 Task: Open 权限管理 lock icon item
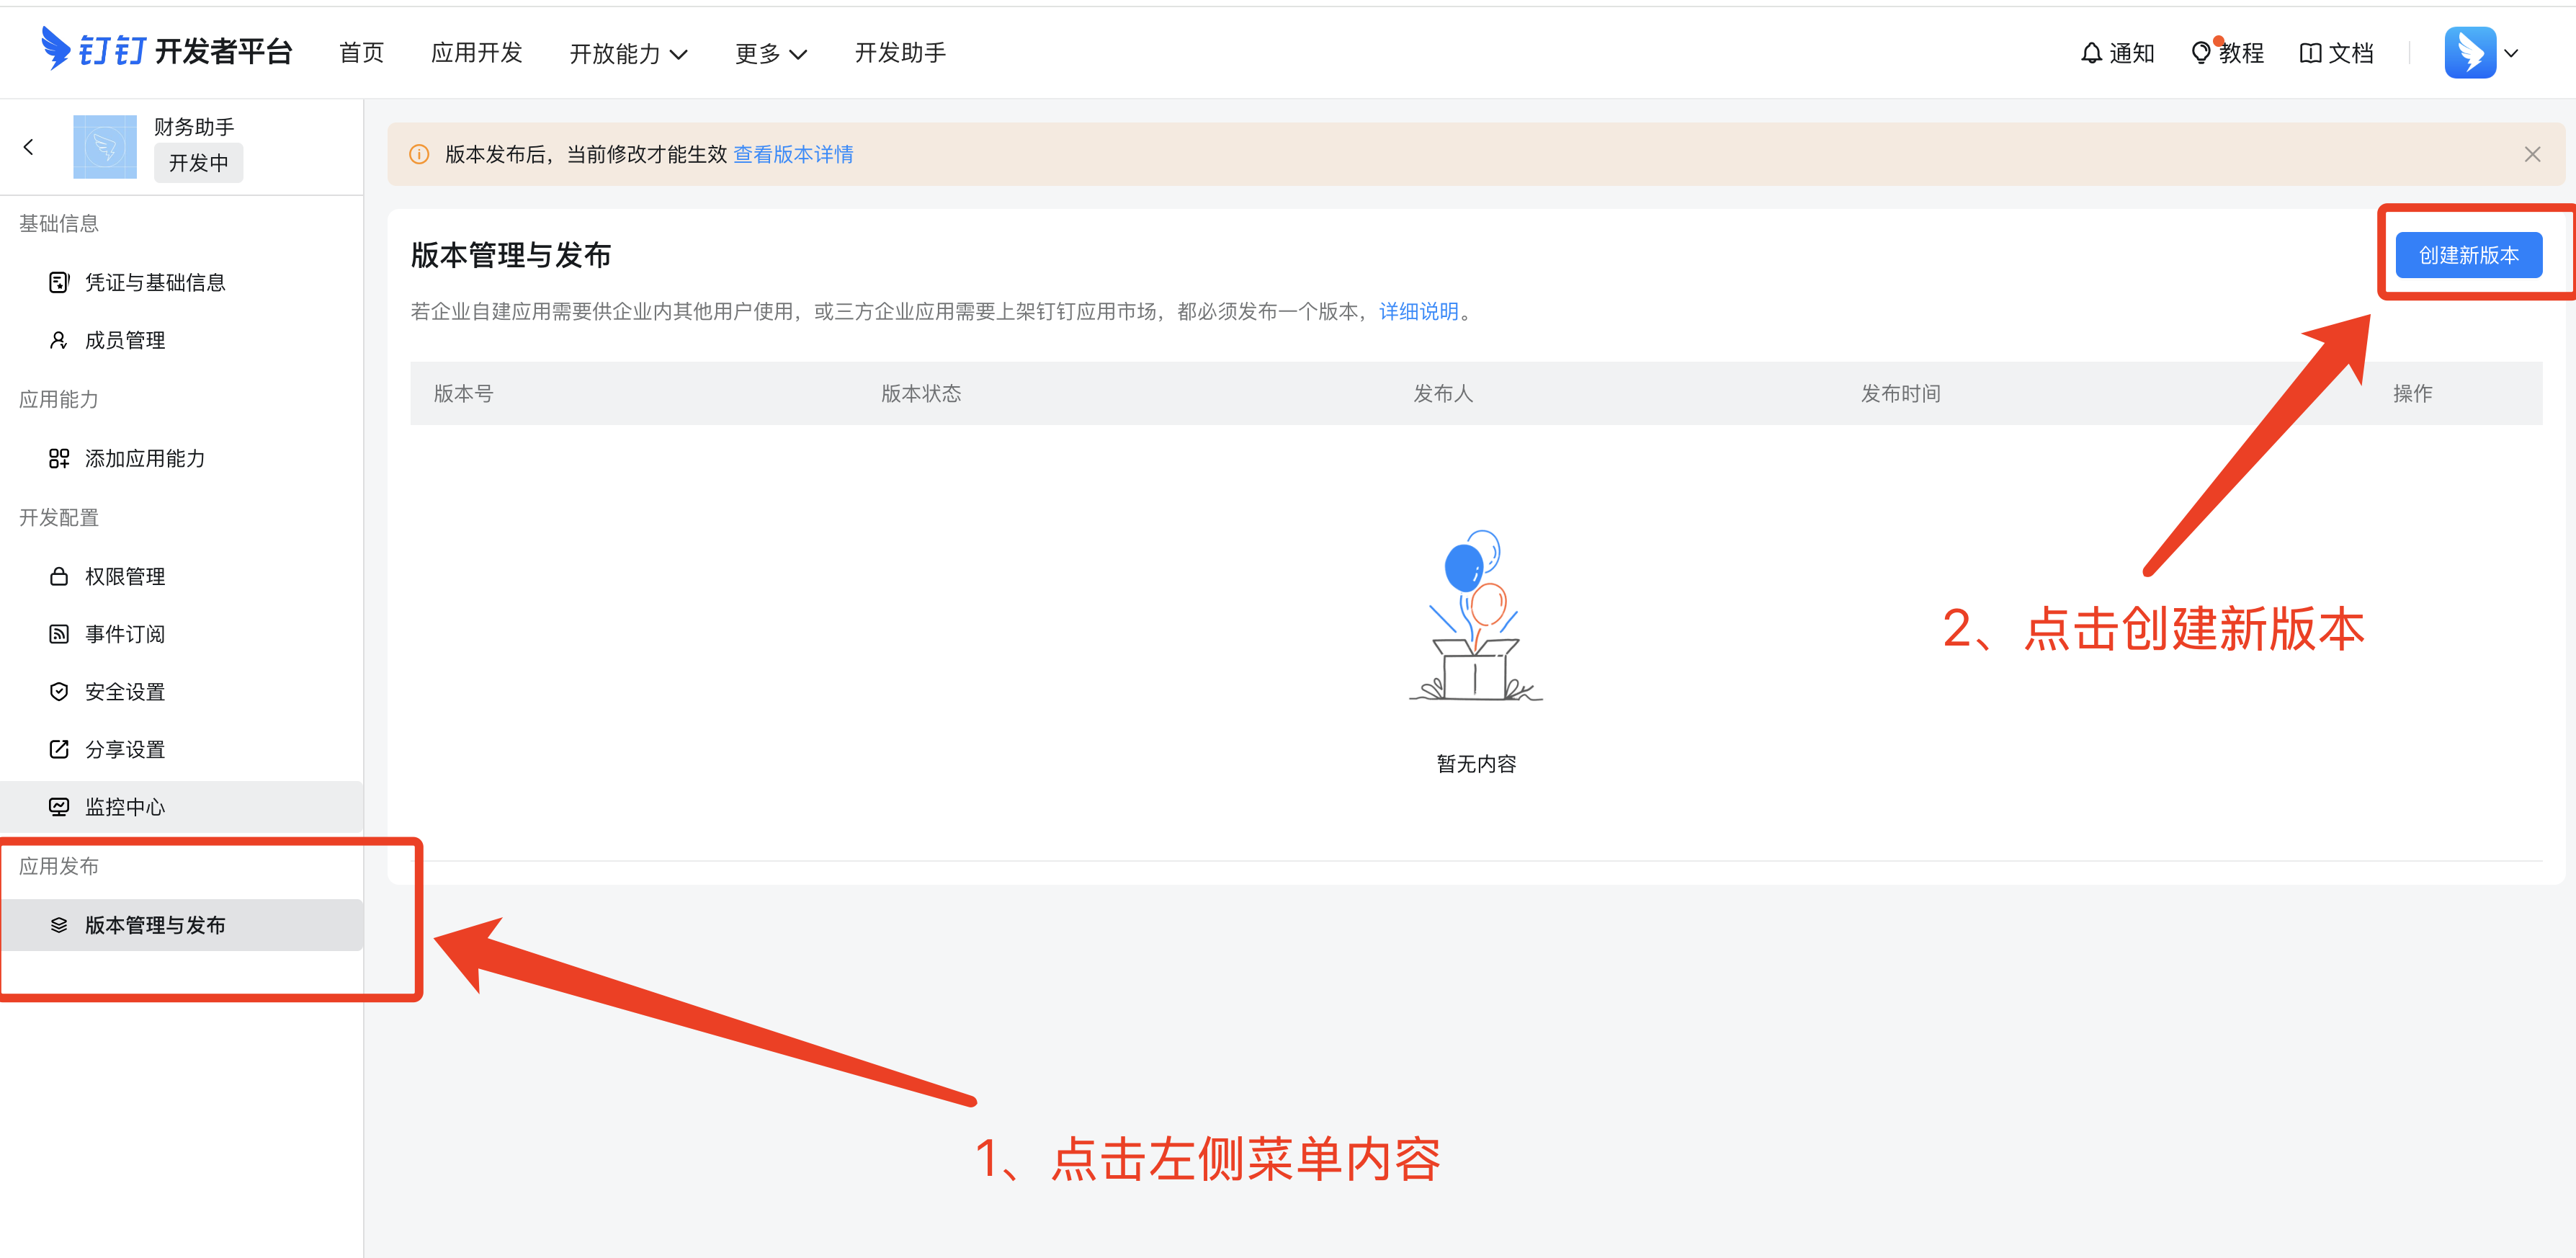(x=124, y=577)
